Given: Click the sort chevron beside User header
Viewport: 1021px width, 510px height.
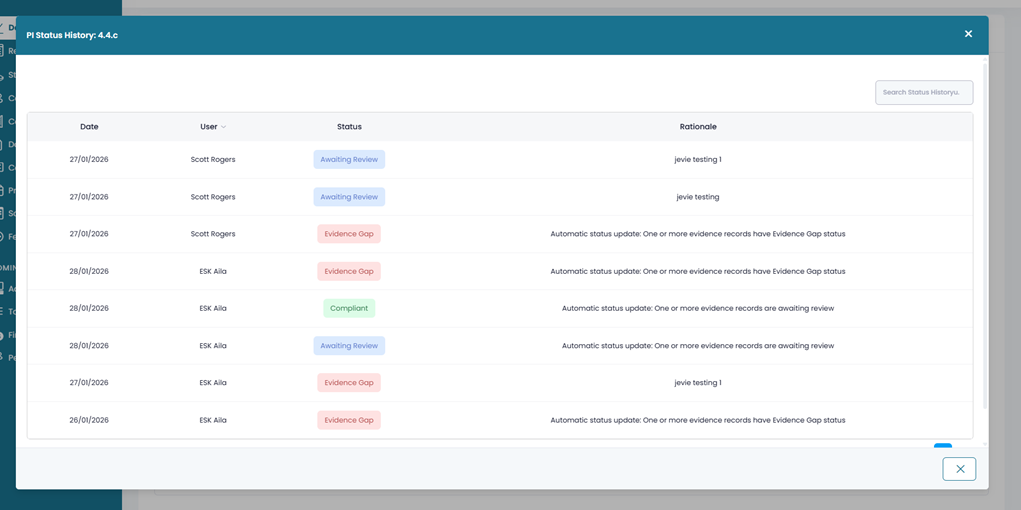Looking at the screenshot, I should [x=224, y=127].
